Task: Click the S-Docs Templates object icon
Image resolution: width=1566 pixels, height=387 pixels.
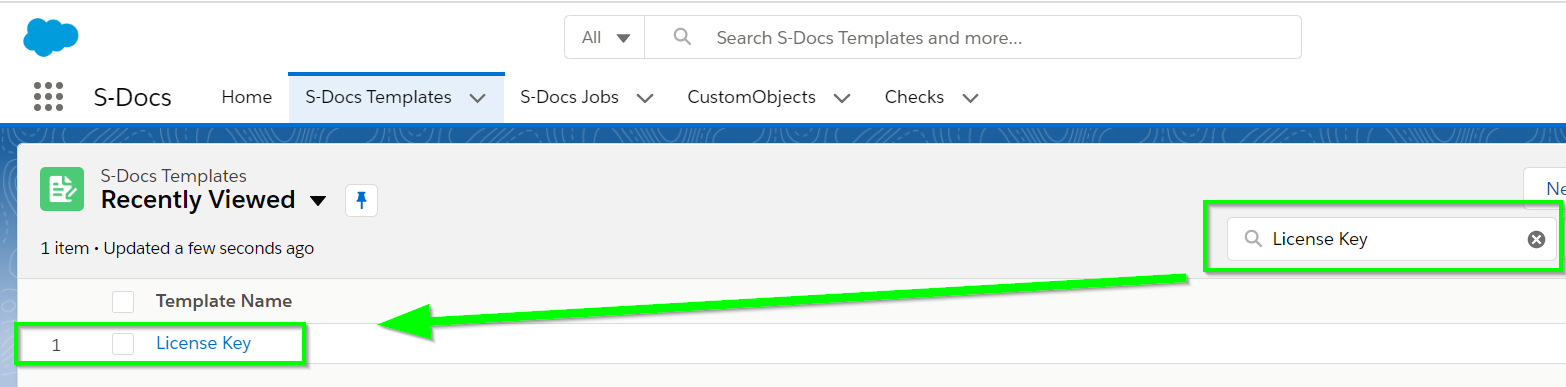Action: pos(62,189)
